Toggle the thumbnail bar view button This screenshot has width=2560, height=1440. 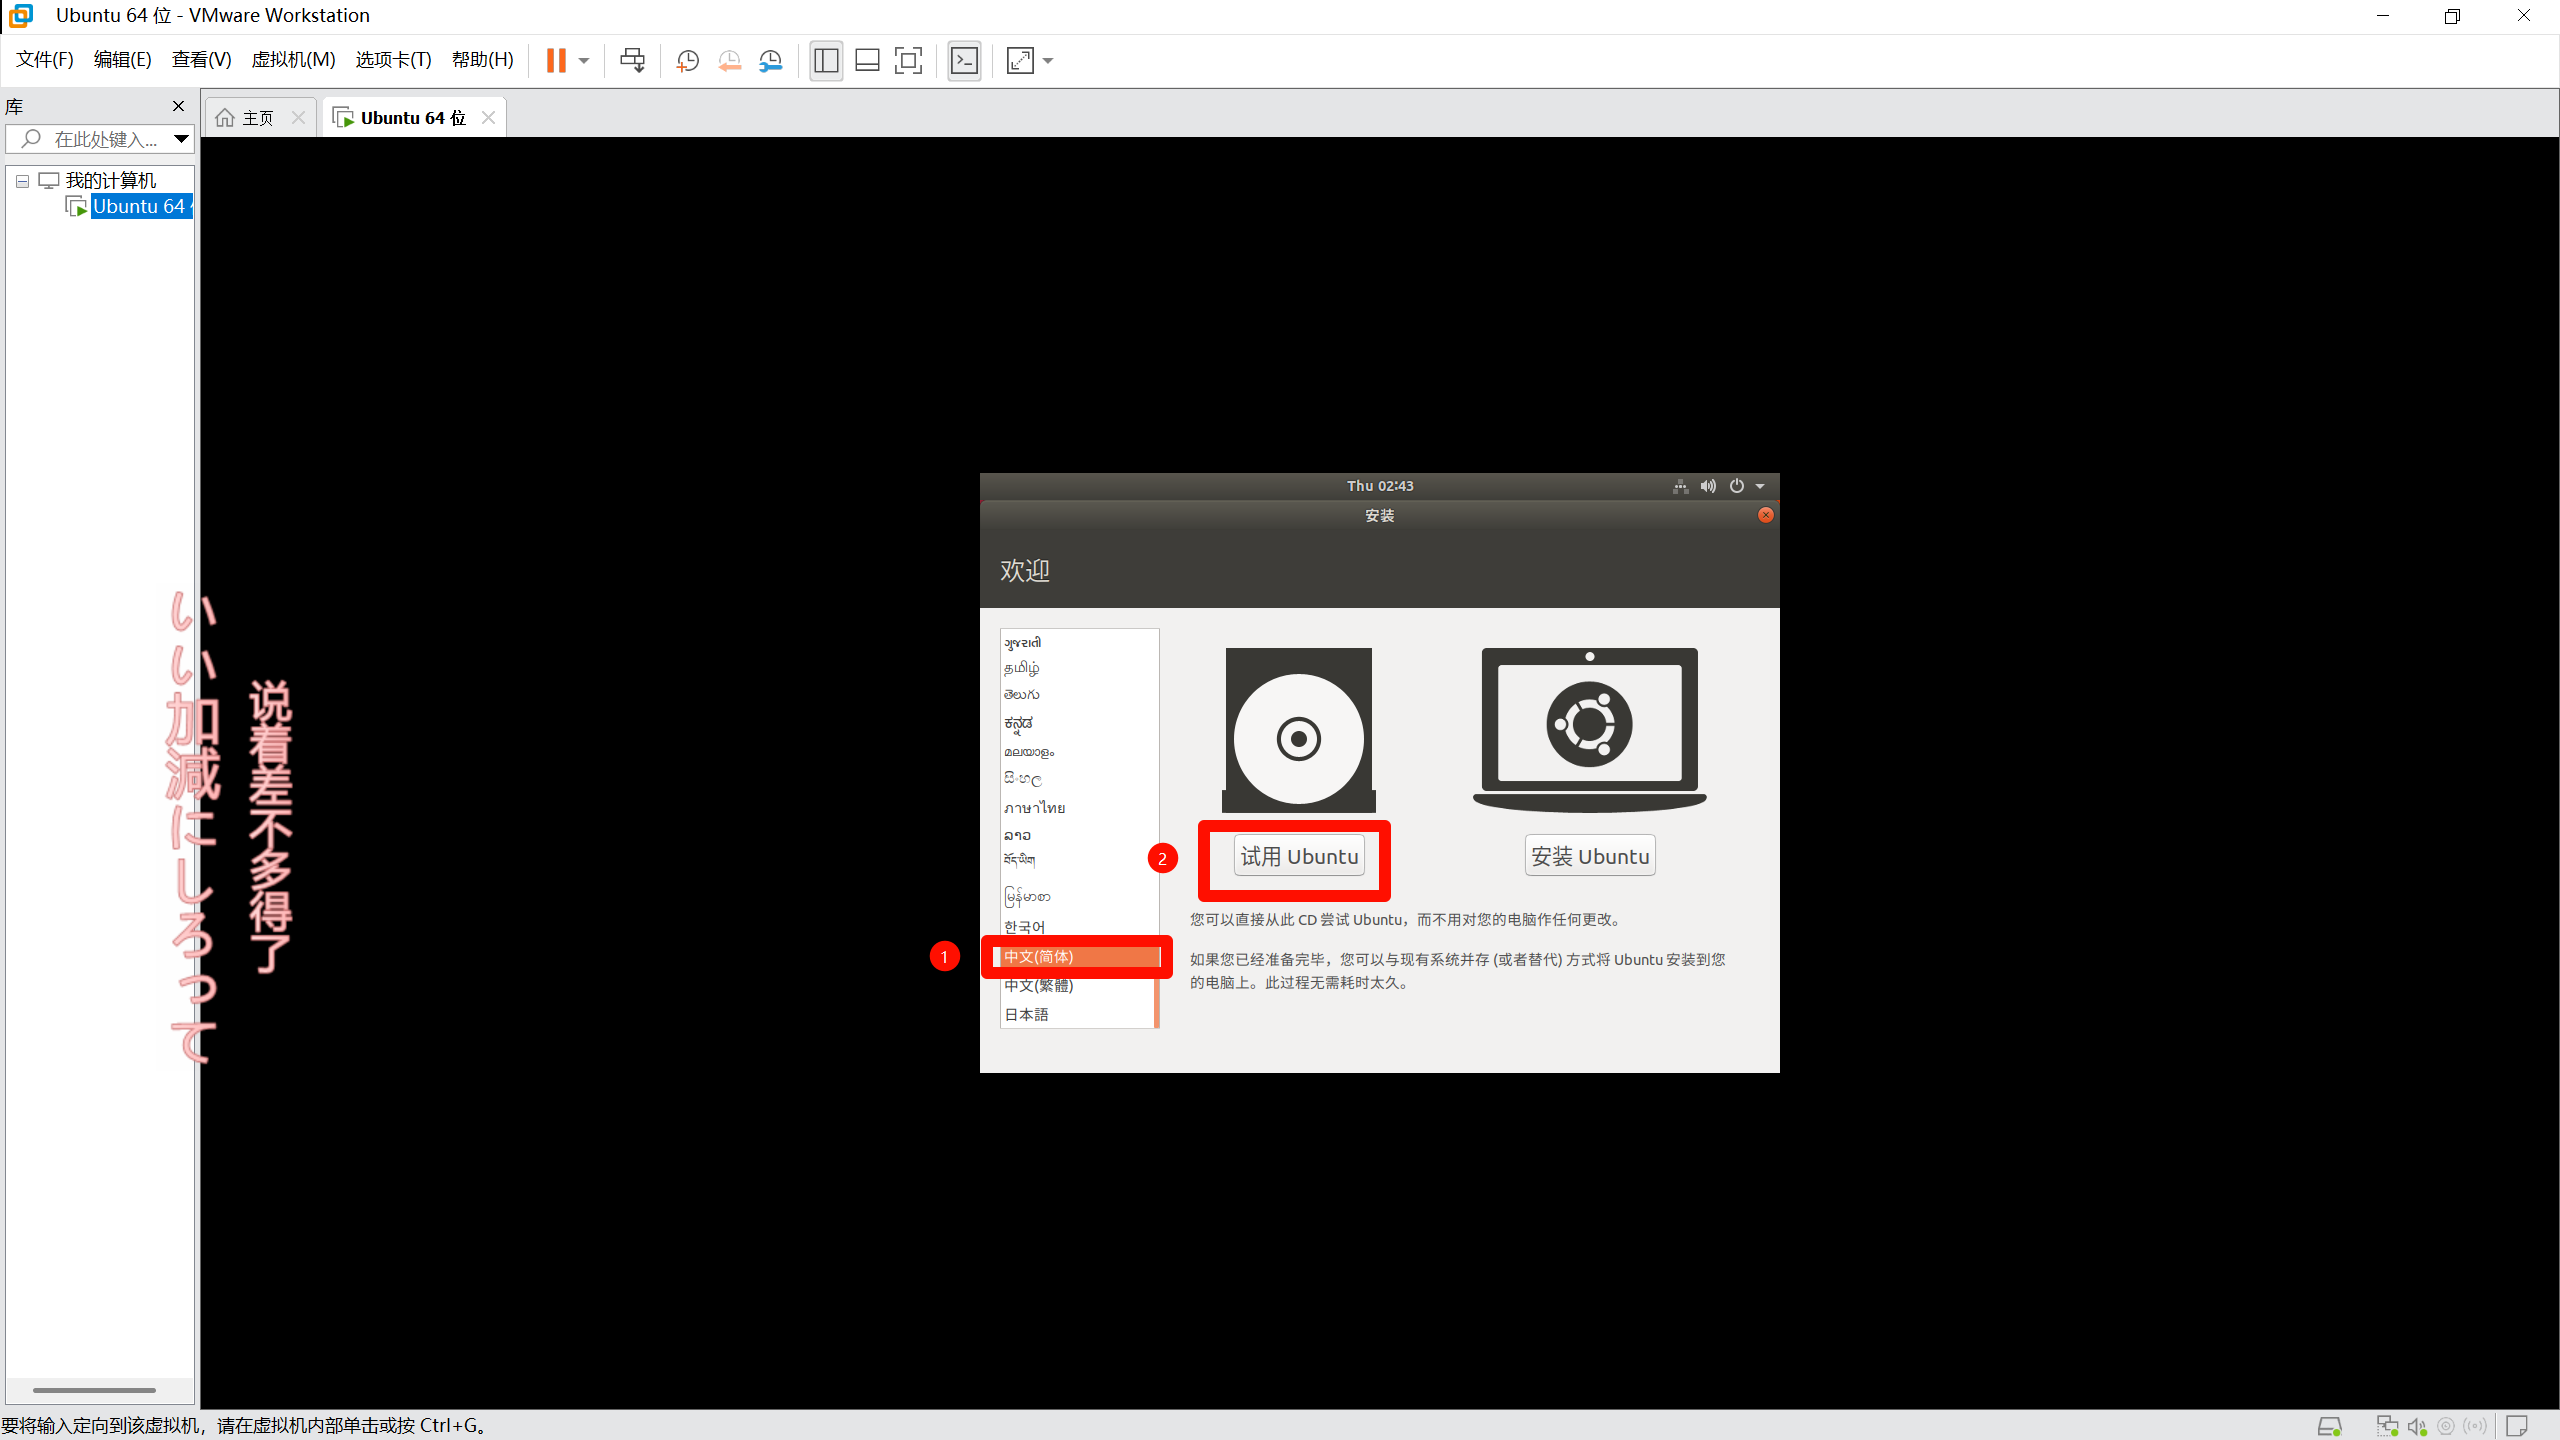coord(867,61)
